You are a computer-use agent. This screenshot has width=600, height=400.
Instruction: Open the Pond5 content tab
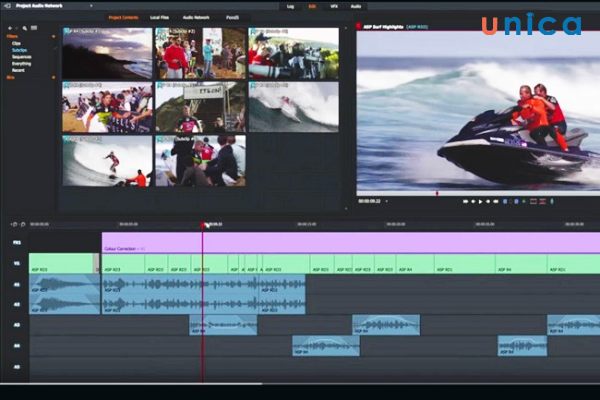232,18
